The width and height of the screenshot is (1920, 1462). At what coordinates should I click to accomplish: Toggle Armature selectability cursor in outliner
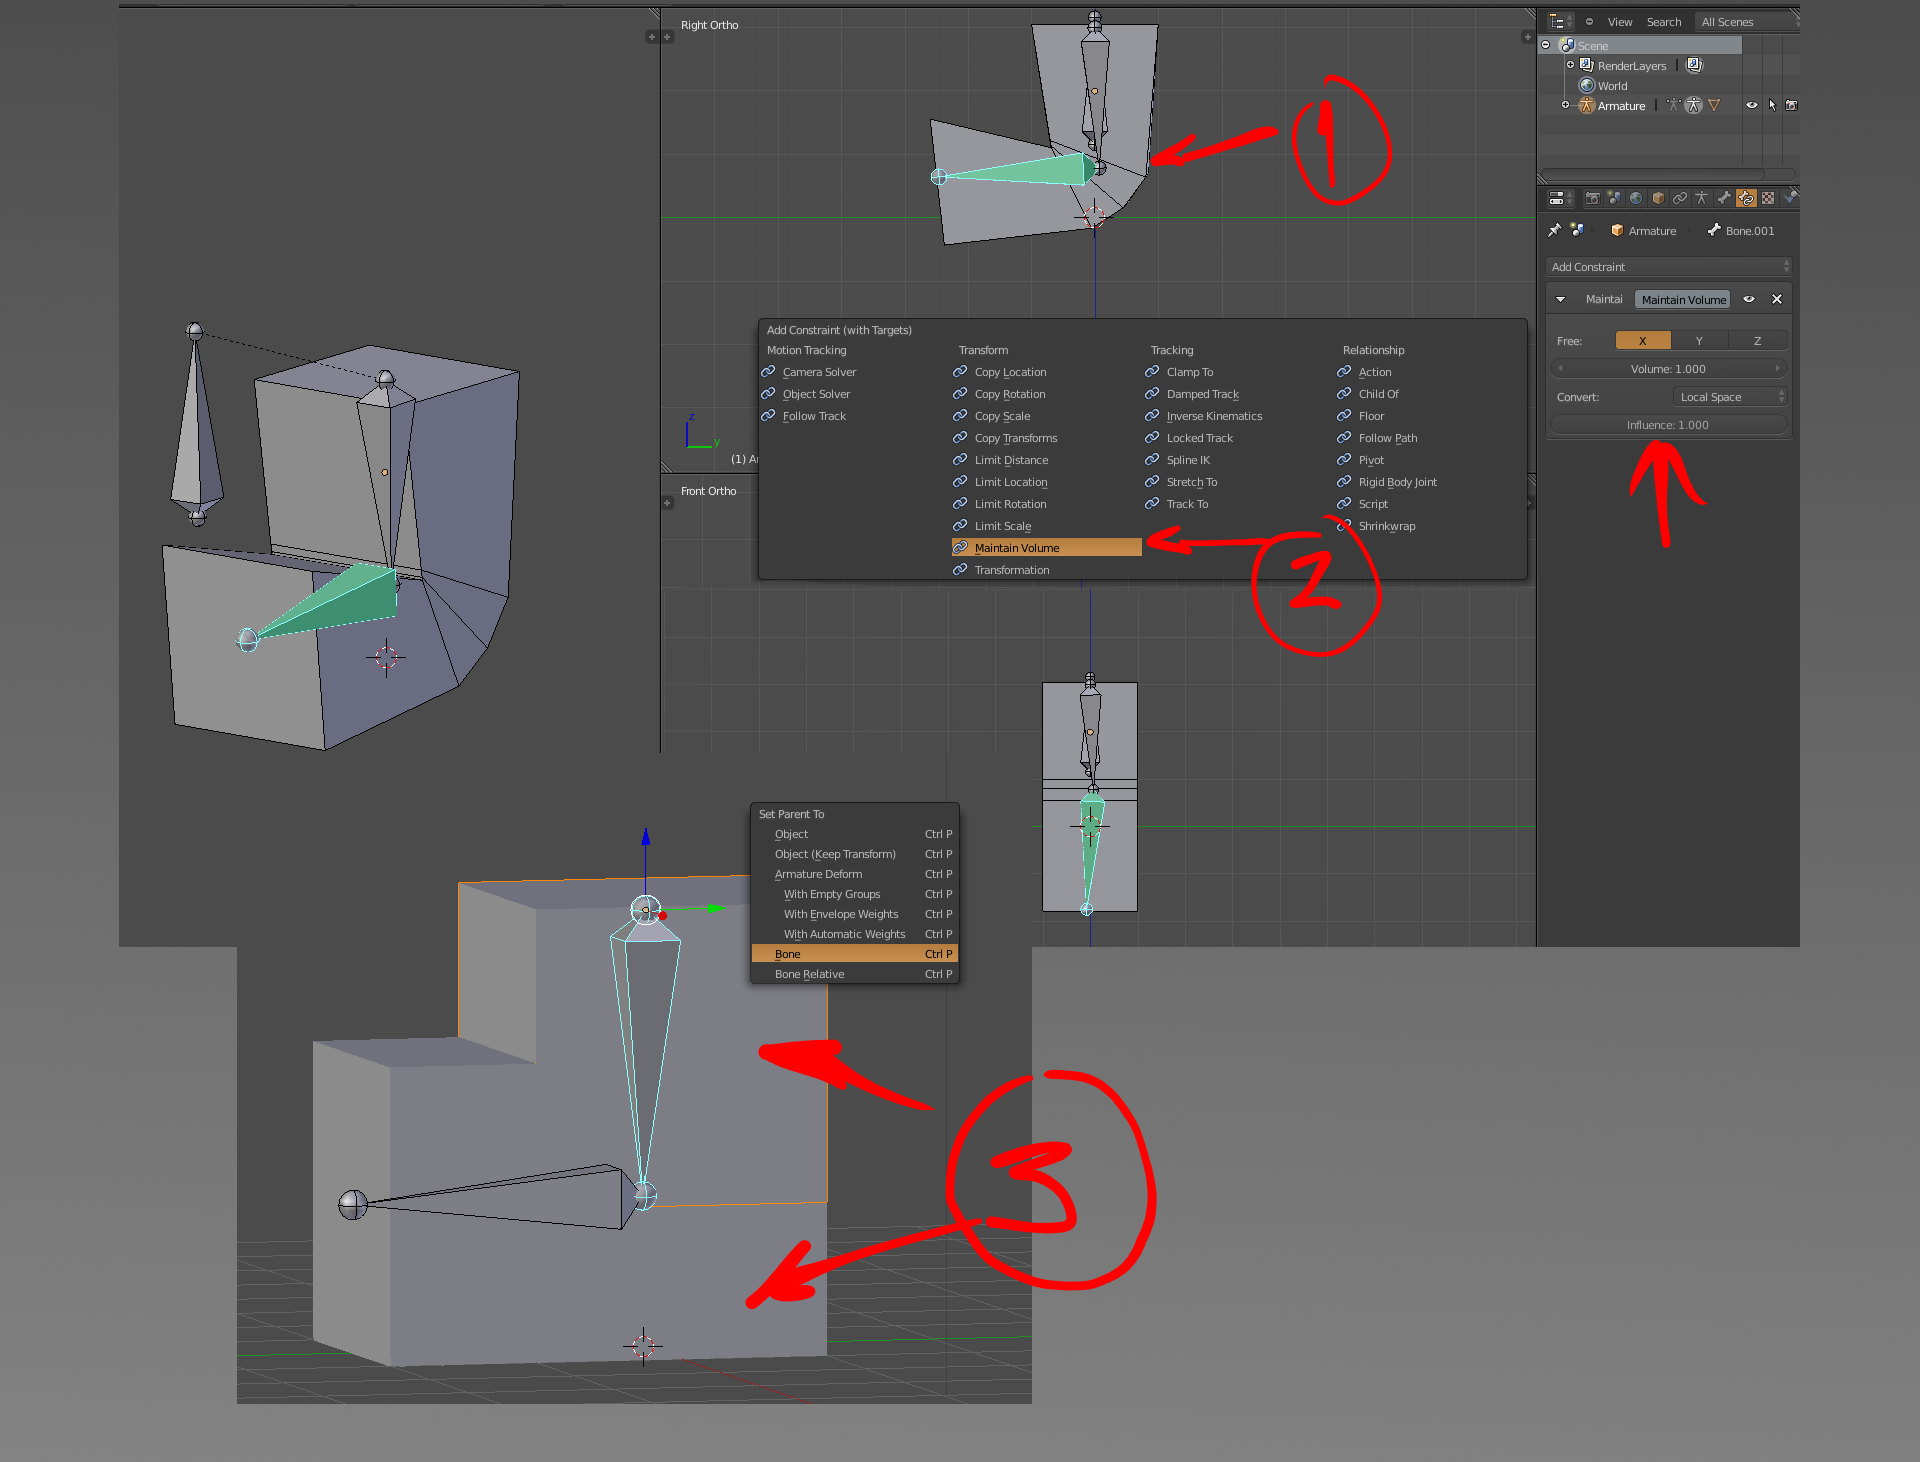click(x=1772, y=105)
